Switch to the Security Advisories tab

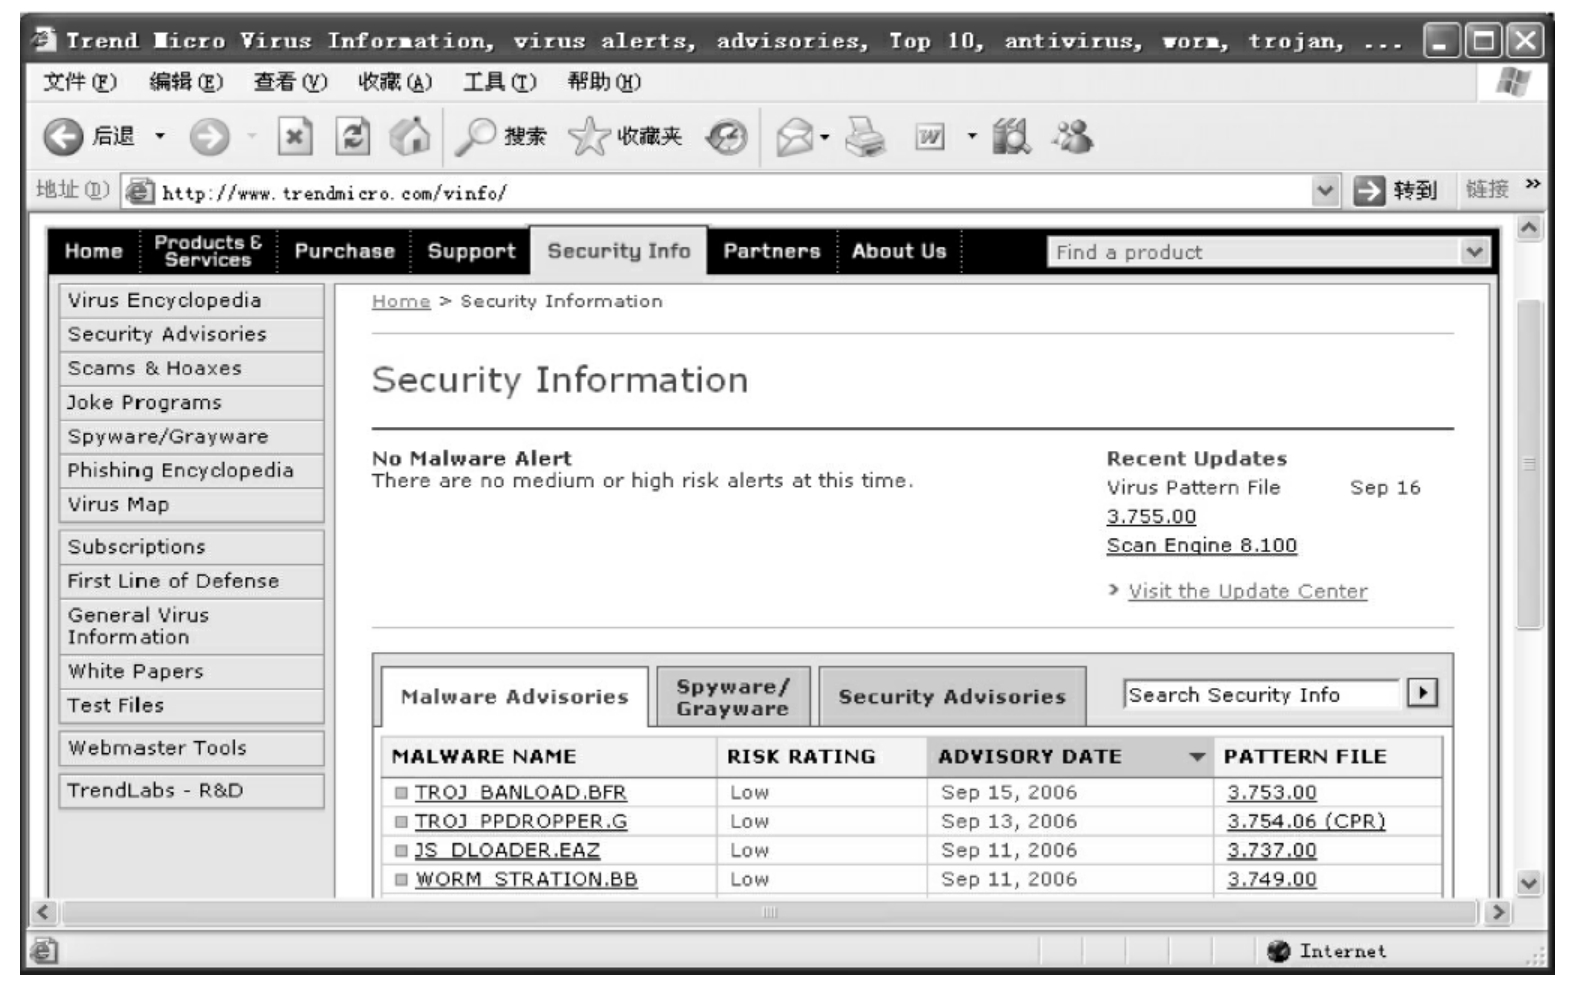click(952, 697)
